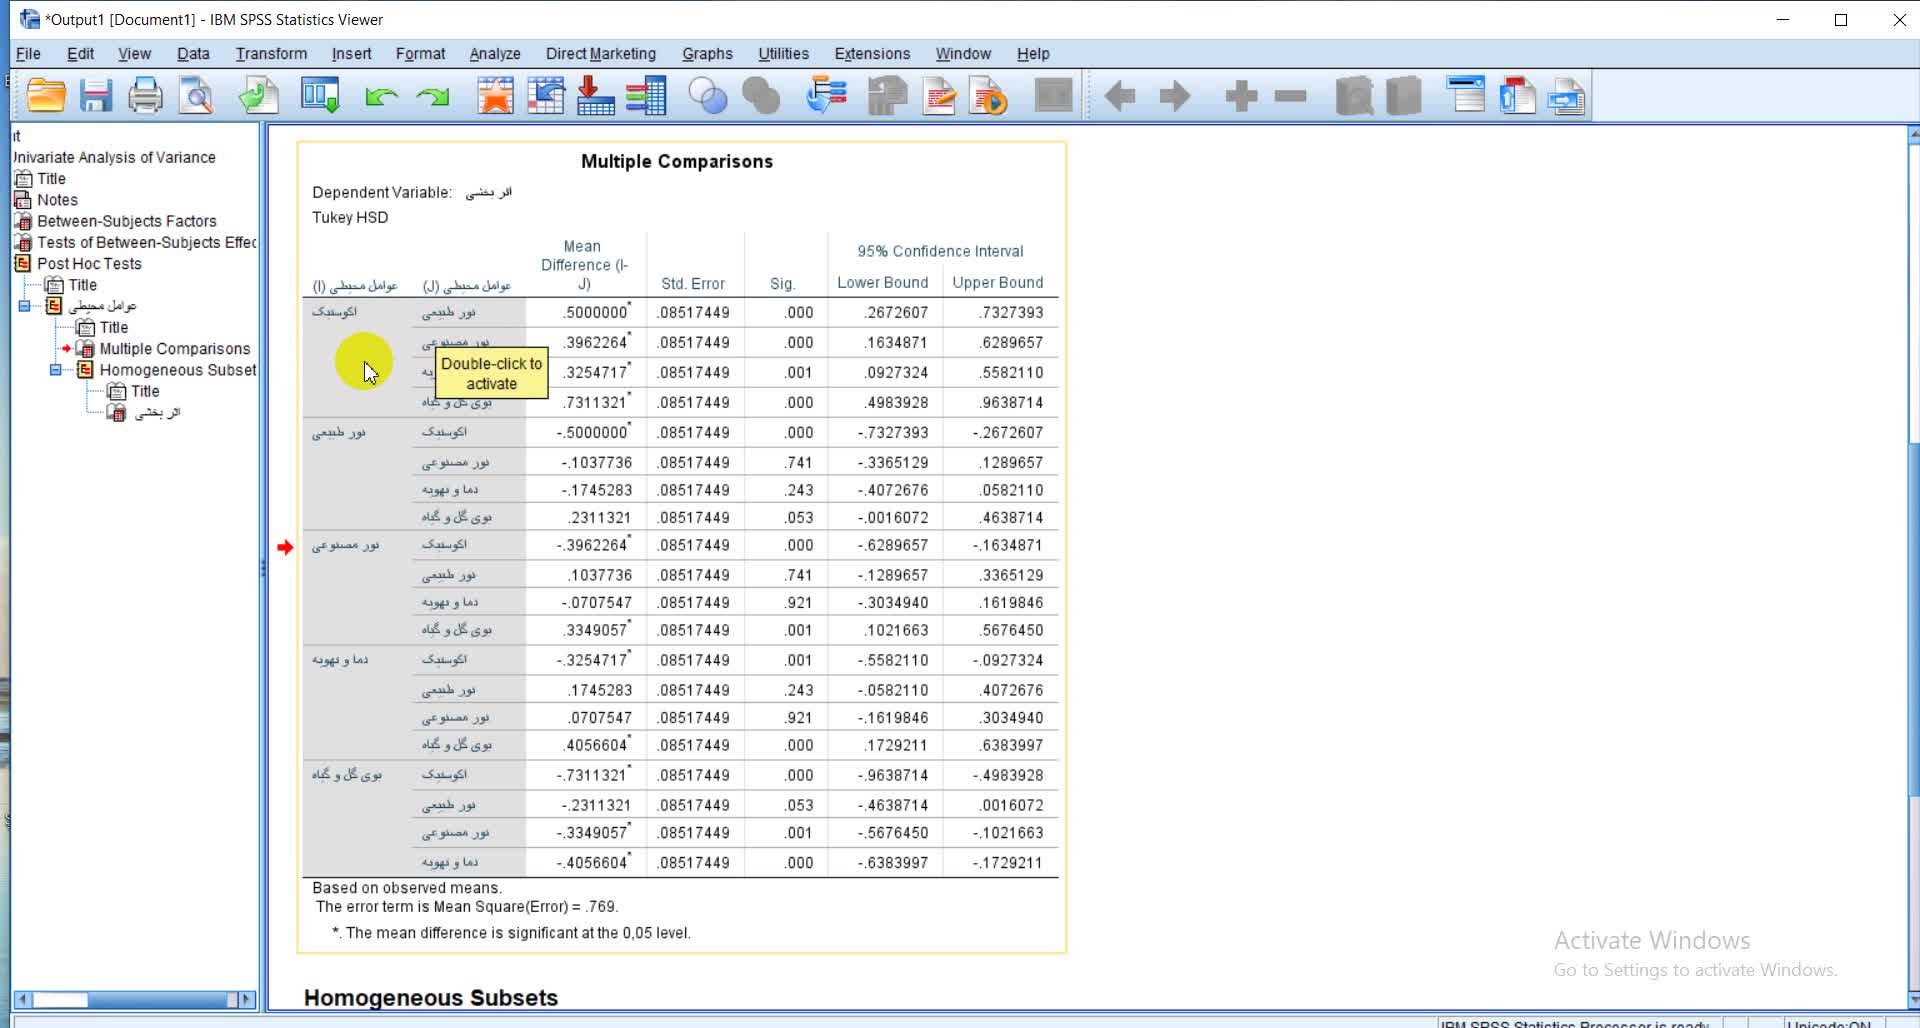Select Notes item in the outline

pos(57,200)
